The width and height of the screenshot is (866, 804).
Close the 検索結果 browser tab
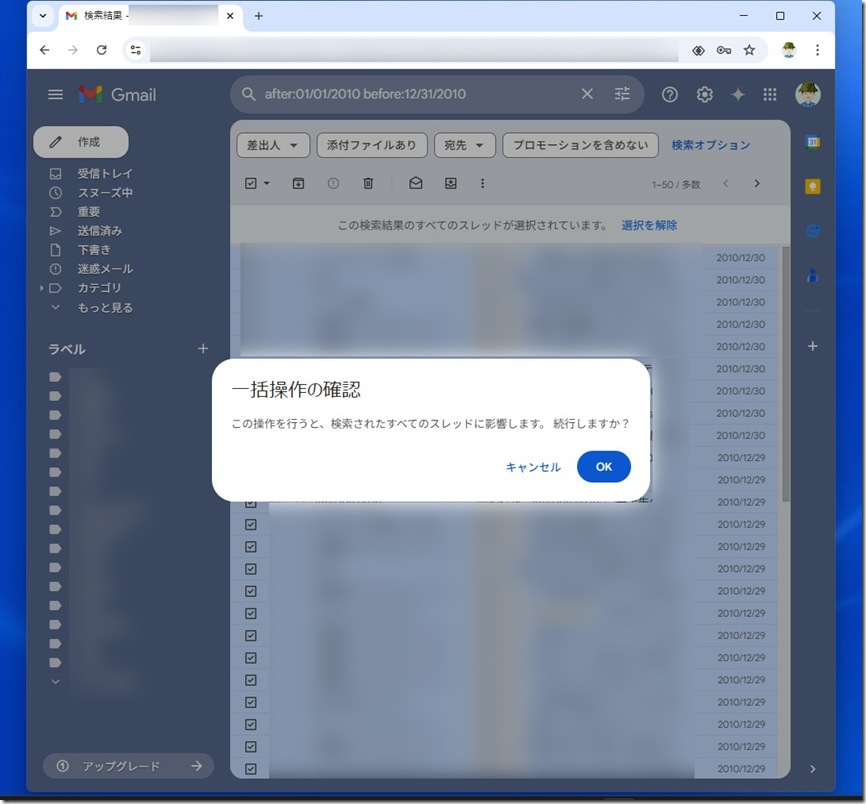point(230,16)
